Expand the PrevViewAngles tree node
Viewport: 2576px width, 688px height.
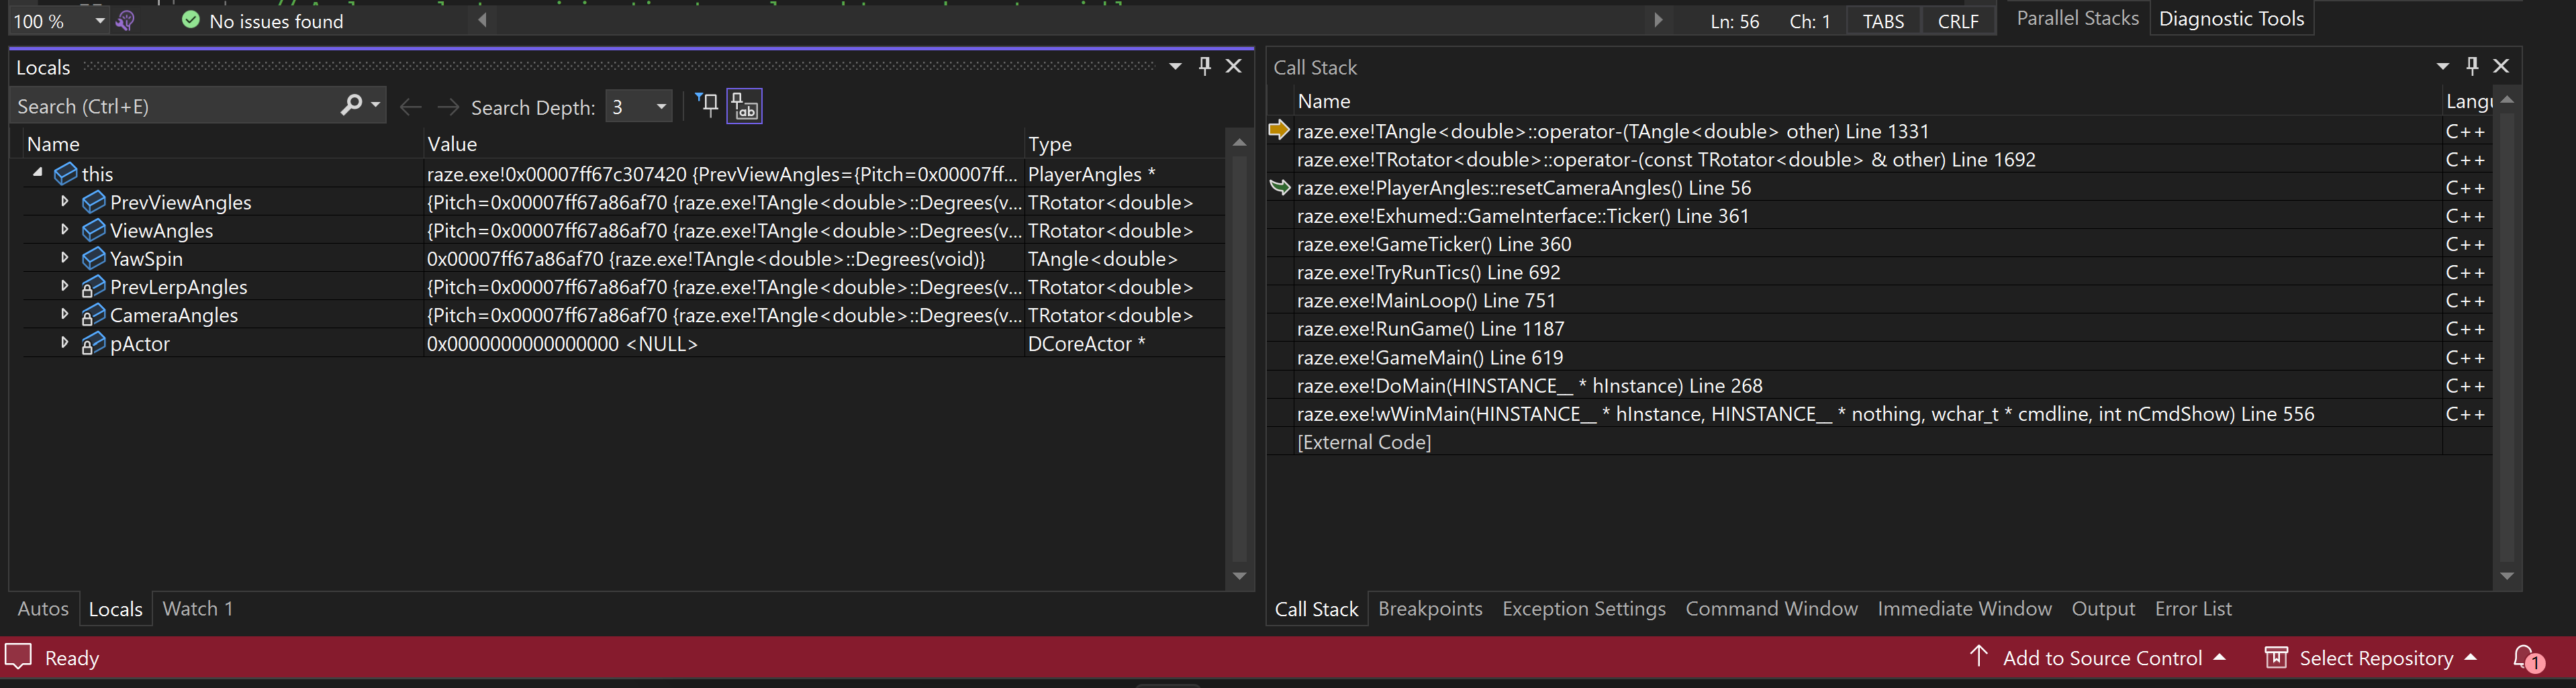pyautogui.click(x=65, y=201)
